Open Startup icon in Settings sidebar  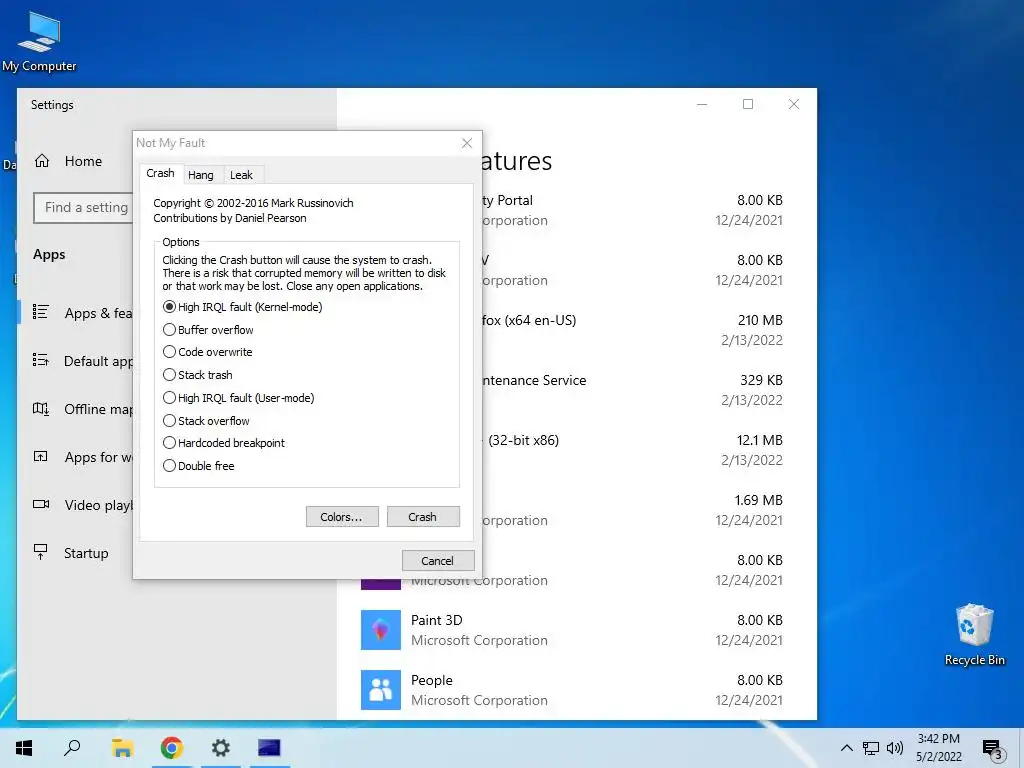[x=40, y=552]
